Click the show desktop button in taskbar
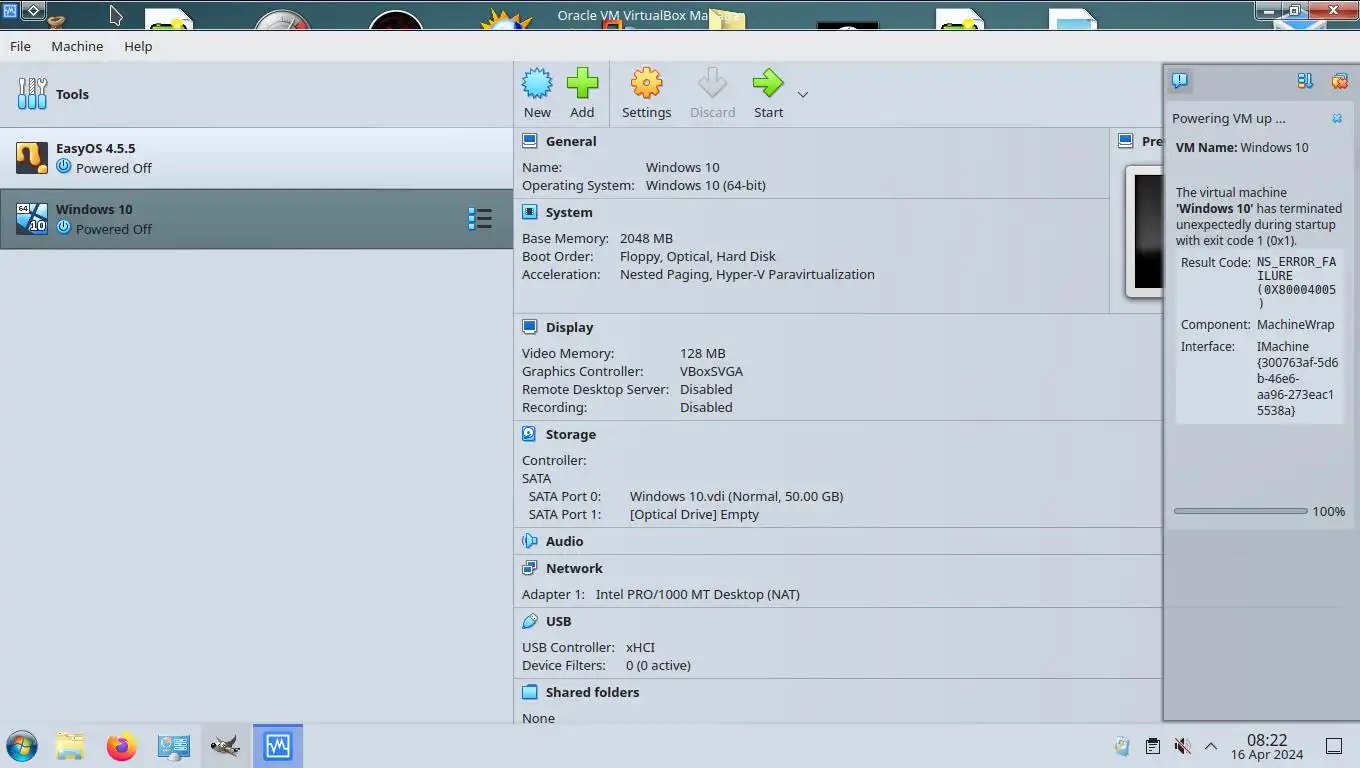The width and height of the screenshot is (1360, 768). [x=1334, y=746]
